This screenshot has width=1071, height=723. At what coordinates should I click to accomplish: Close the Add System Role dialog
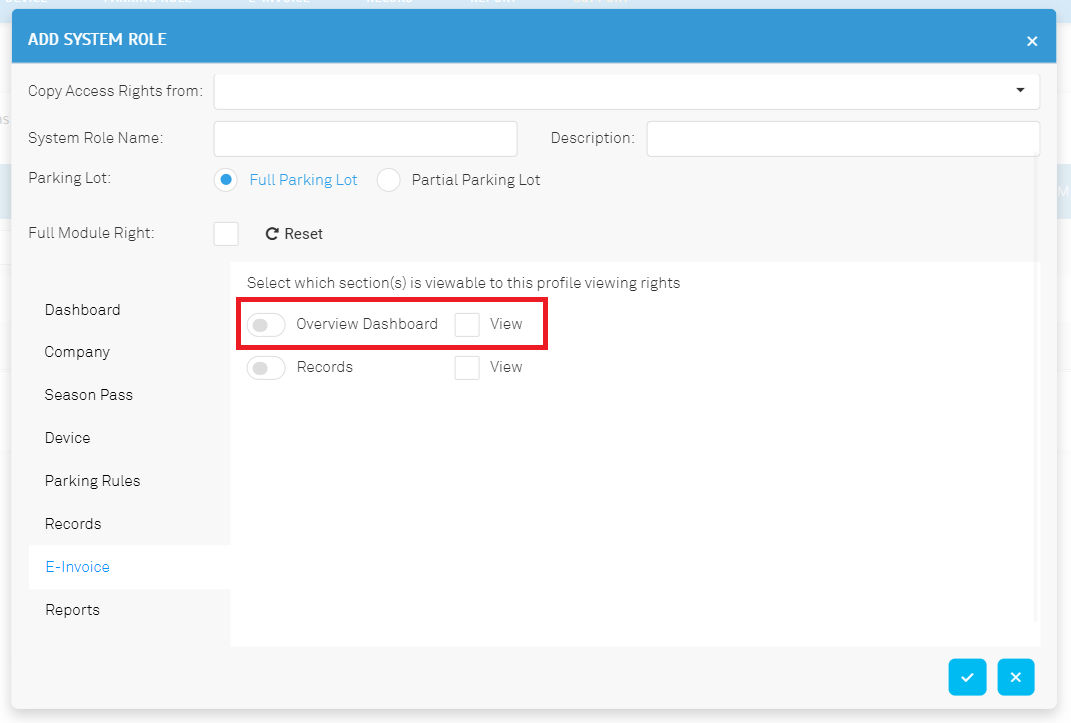pyautogui.click(x=1032, y=41)
